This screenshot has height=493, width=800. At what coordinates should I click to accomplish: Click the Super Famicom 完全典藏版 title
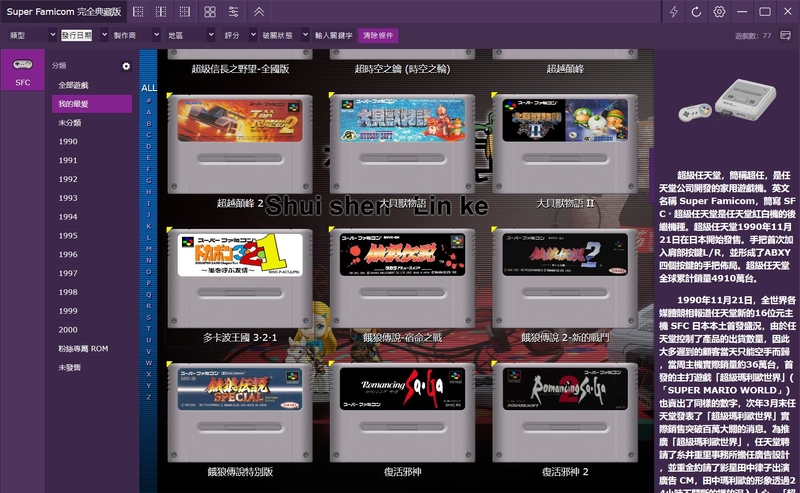tap(64, 12)
